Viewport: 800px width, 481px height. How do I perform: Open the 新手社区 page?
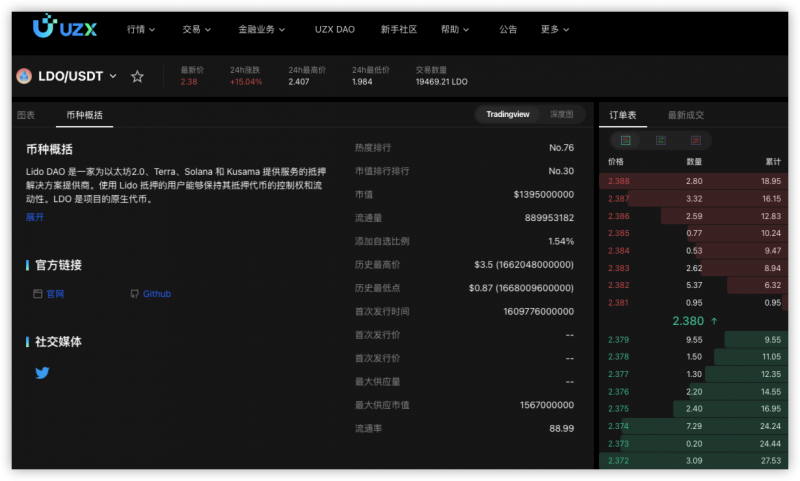[x=398, y=30]
